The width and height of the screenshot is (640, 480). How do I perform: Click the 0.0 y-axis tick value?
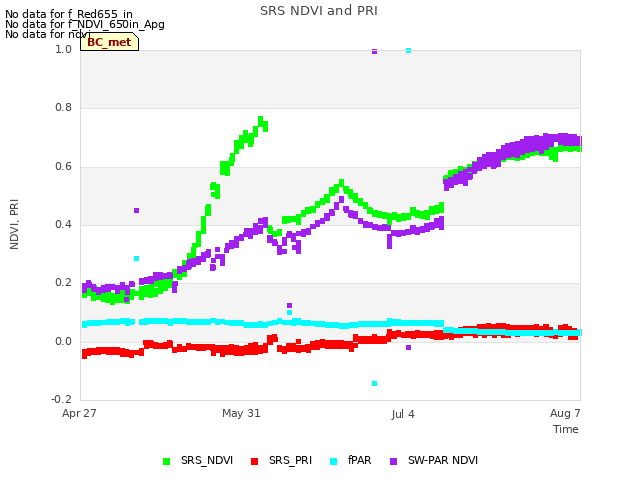pos(64,341)
